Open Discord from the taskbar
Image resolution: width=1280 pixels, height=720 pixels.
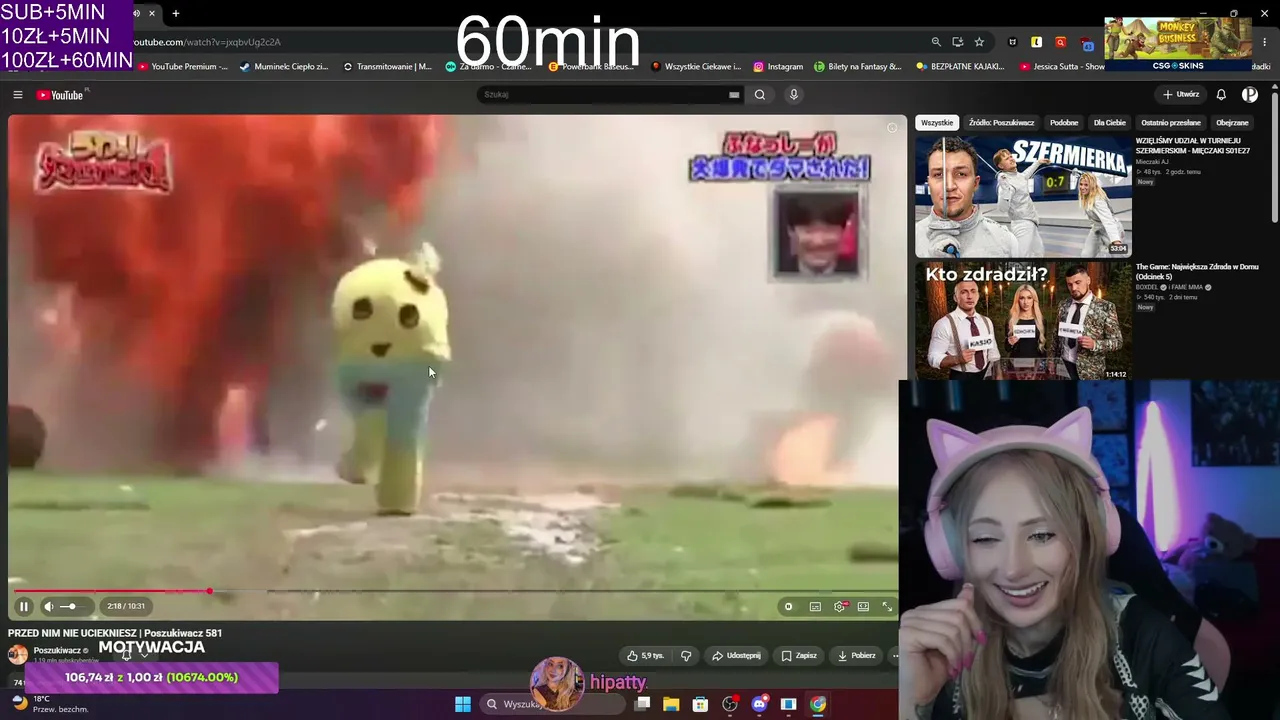(x=759, y=704)
